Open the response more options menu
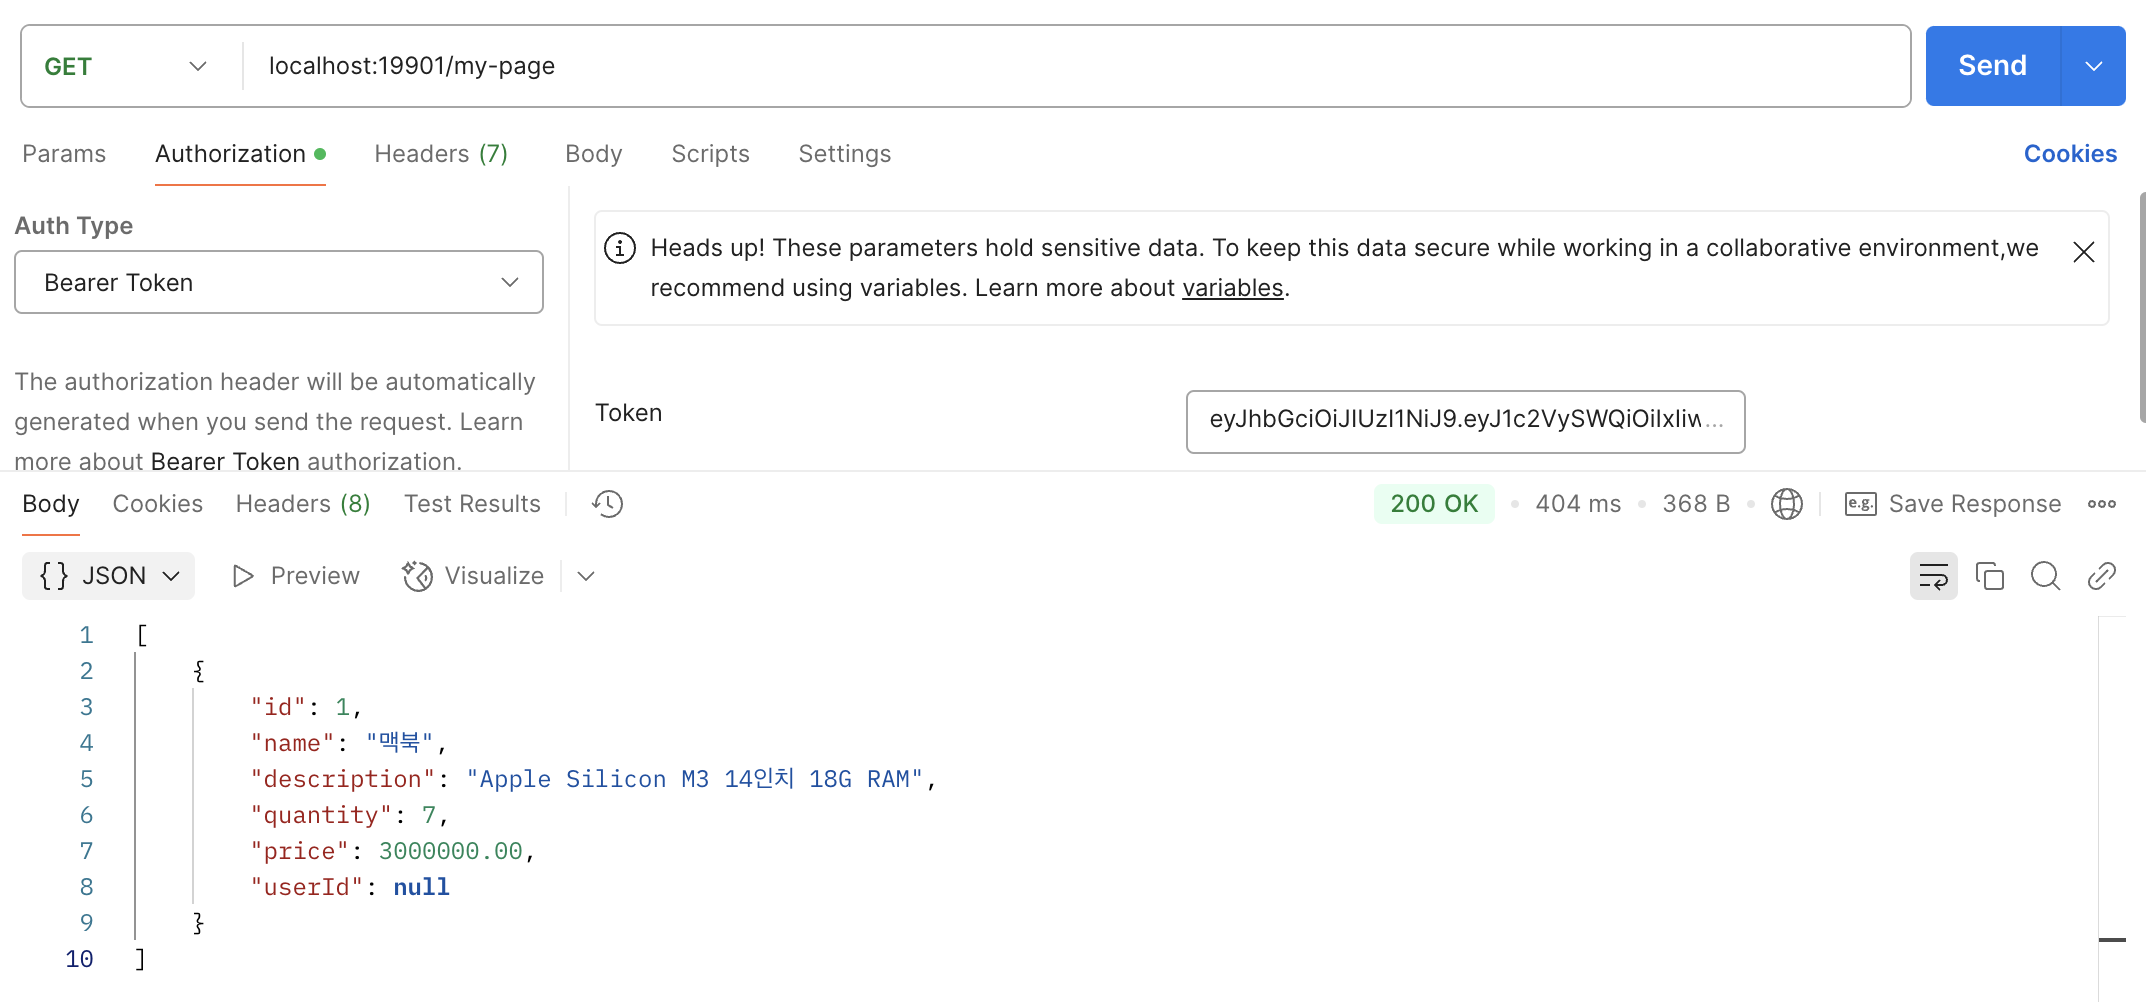The width and height of the screenshot is (2146, 1002). click(2101, 504)
